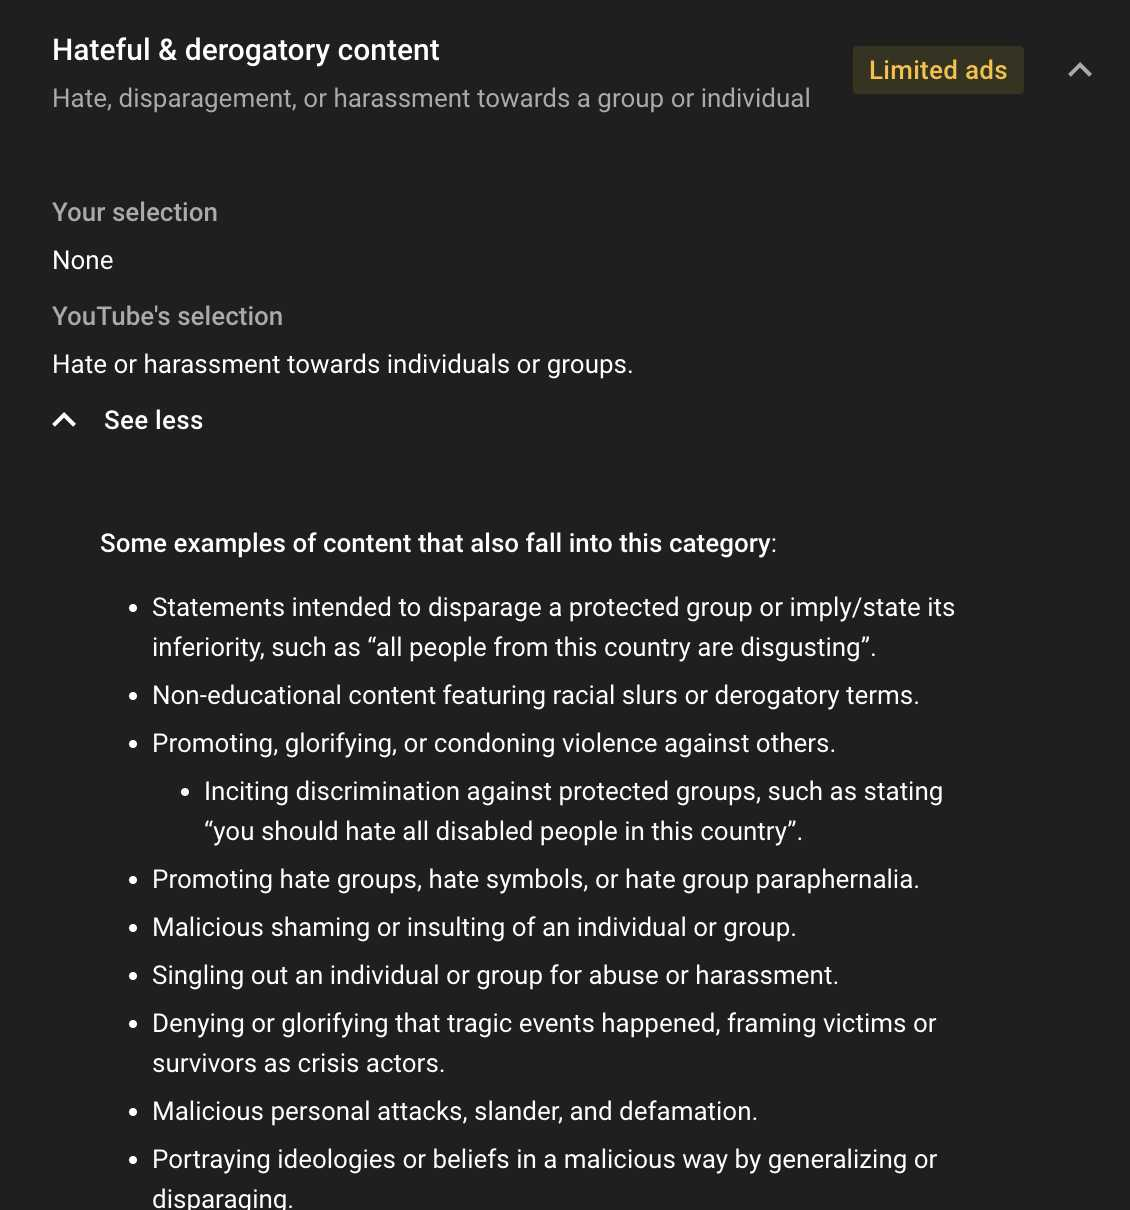Click the Portraying ideologies or beliefs bullet
The image size is (1130, 1210).
tap(544, 1178)
